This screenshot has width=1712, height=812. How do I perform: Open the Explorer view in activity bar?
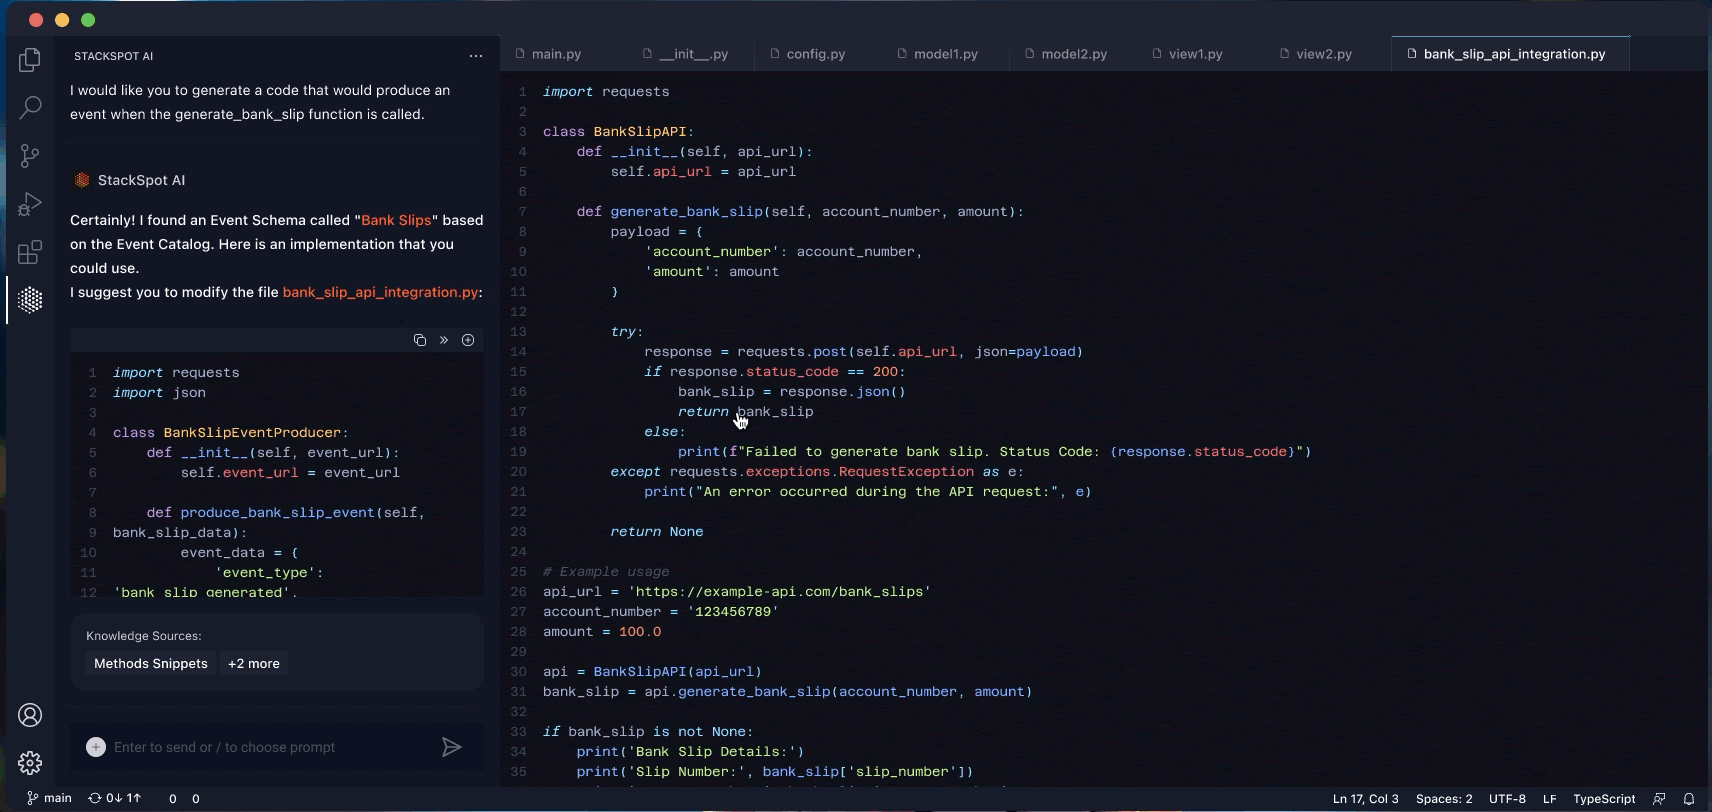pyautogui.click(x=30, y=60)
